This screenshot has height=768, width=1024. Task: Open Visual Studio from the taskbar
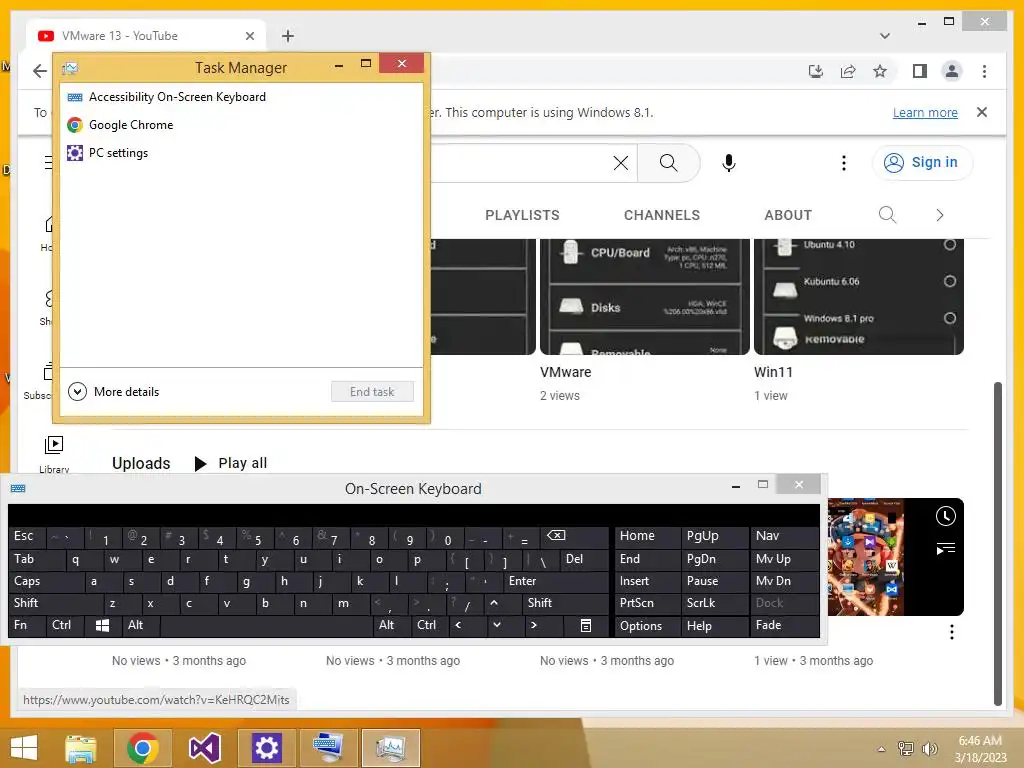tap(204, 748)
